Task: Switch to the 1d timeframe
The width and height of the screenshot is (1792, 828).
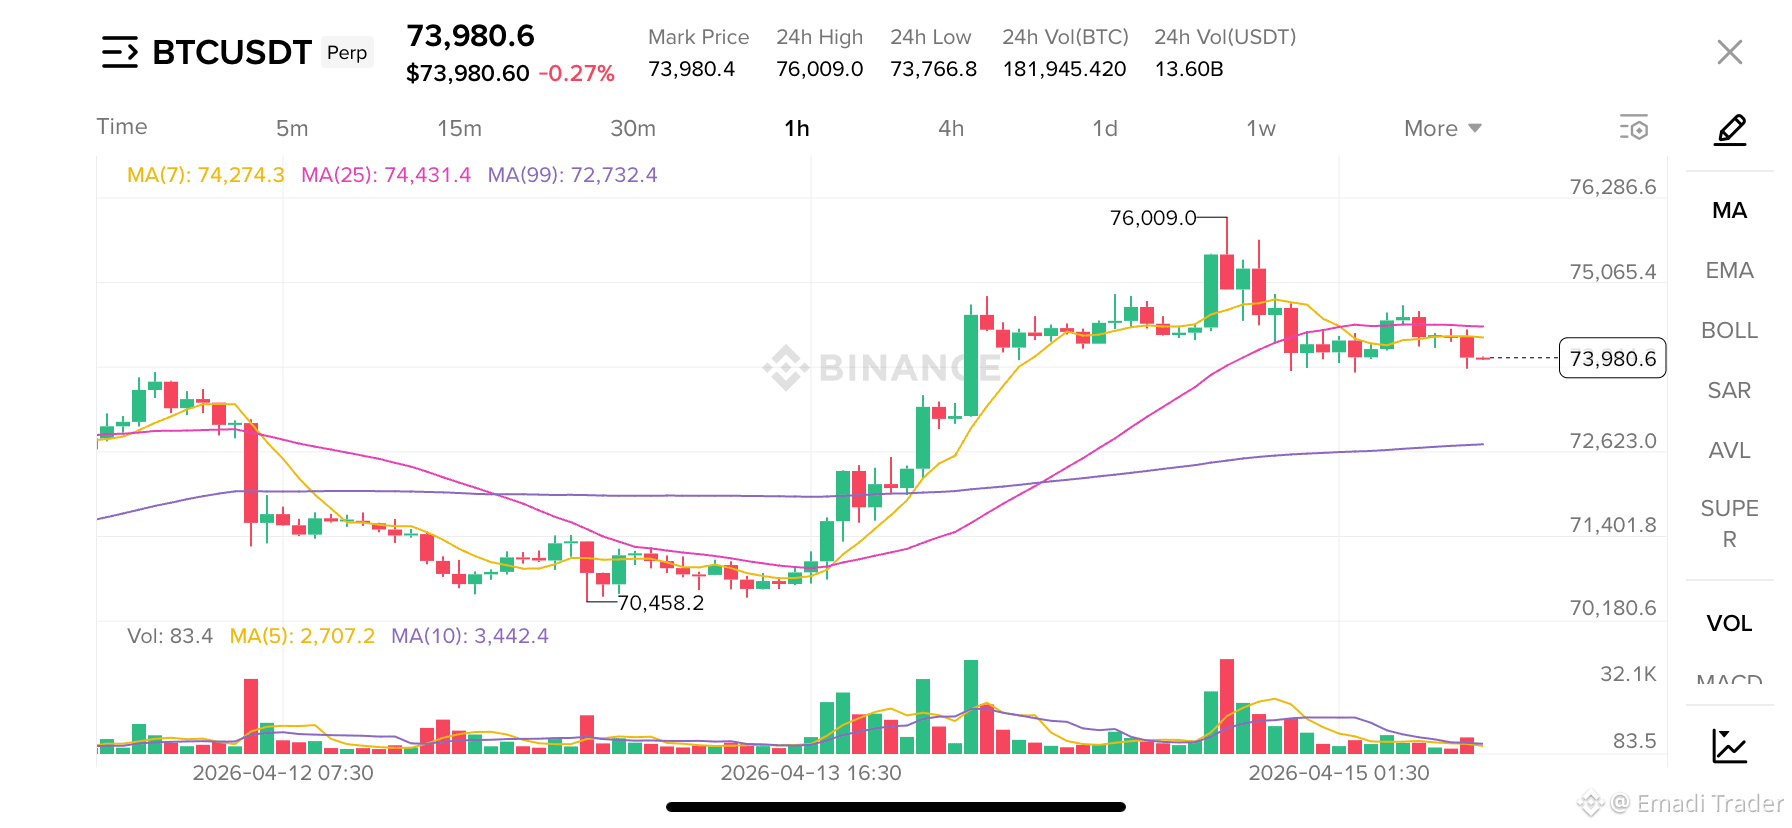Action: point(1105,128)
